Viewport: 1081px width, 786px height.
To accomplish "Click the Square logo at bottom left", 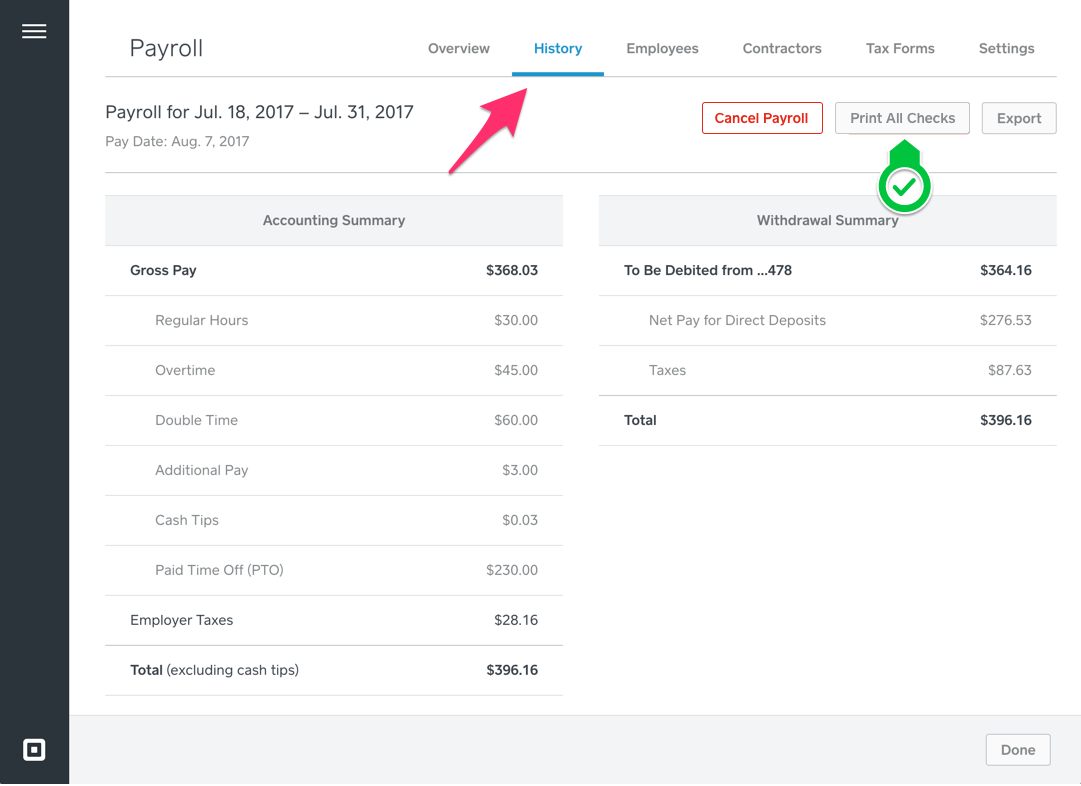I will (x=34, y=749).
